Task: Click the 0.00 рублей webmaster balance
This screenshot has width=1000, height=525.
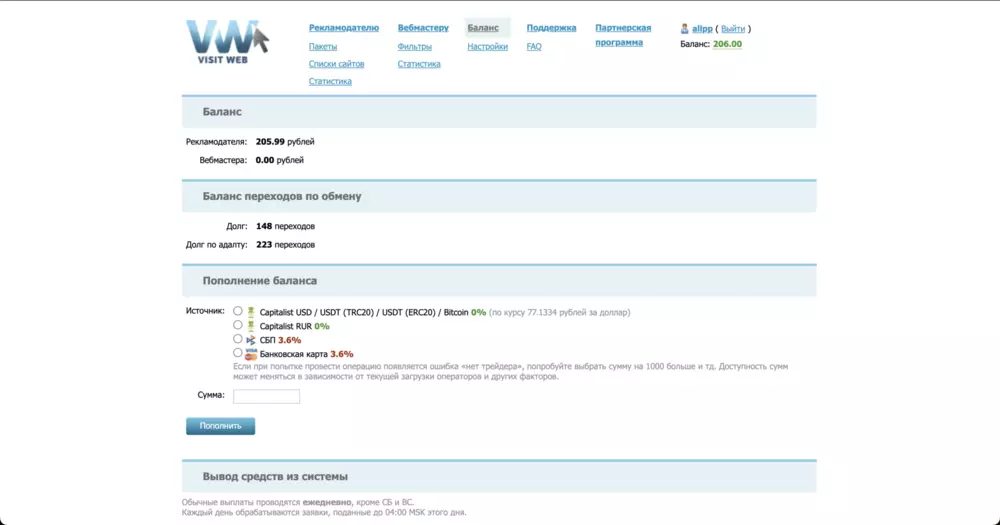Action: pos(279,160)
